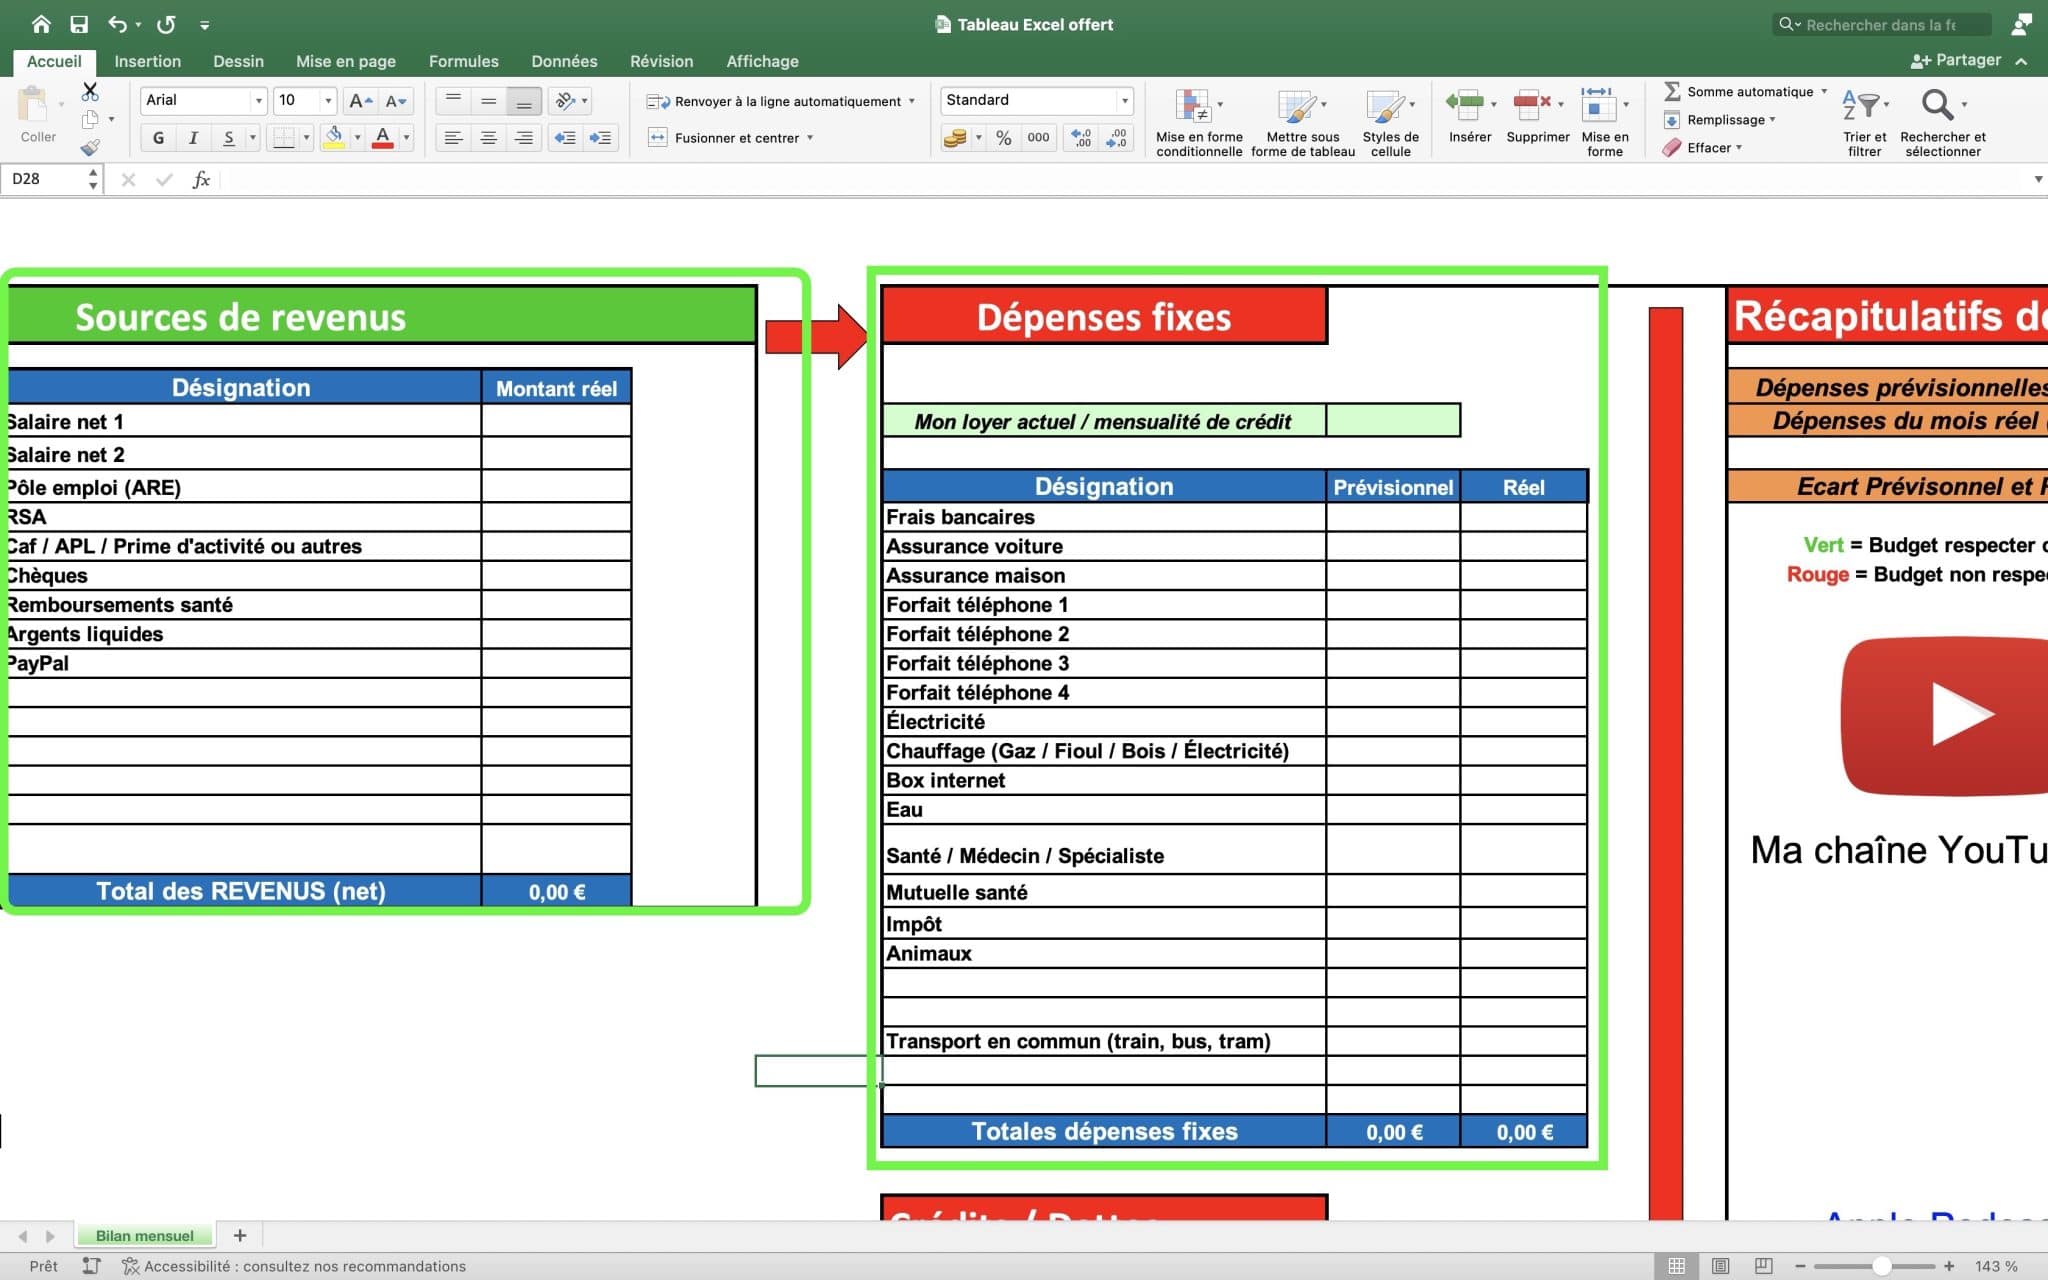The height and width of the screenshot is (1280, 2048).
Task: Click the Save icon in title bar
Action: click(79, 24)
